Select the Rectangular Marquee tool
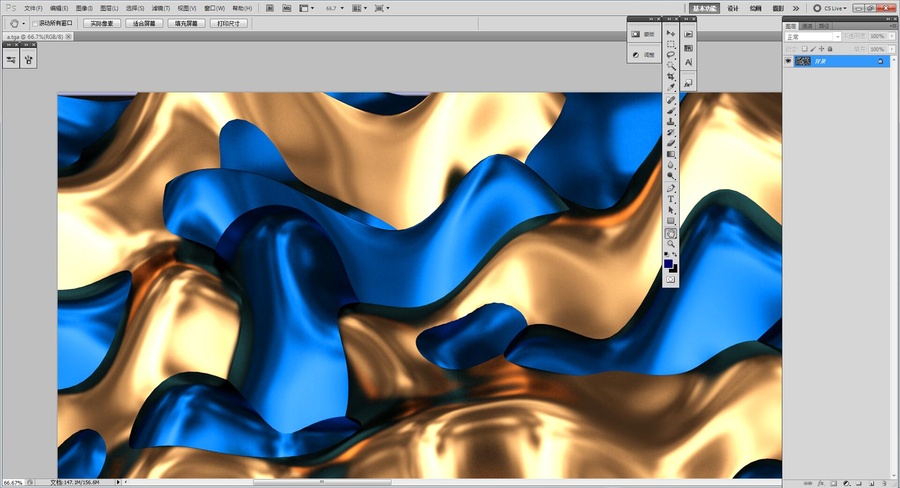 point(670,44)
